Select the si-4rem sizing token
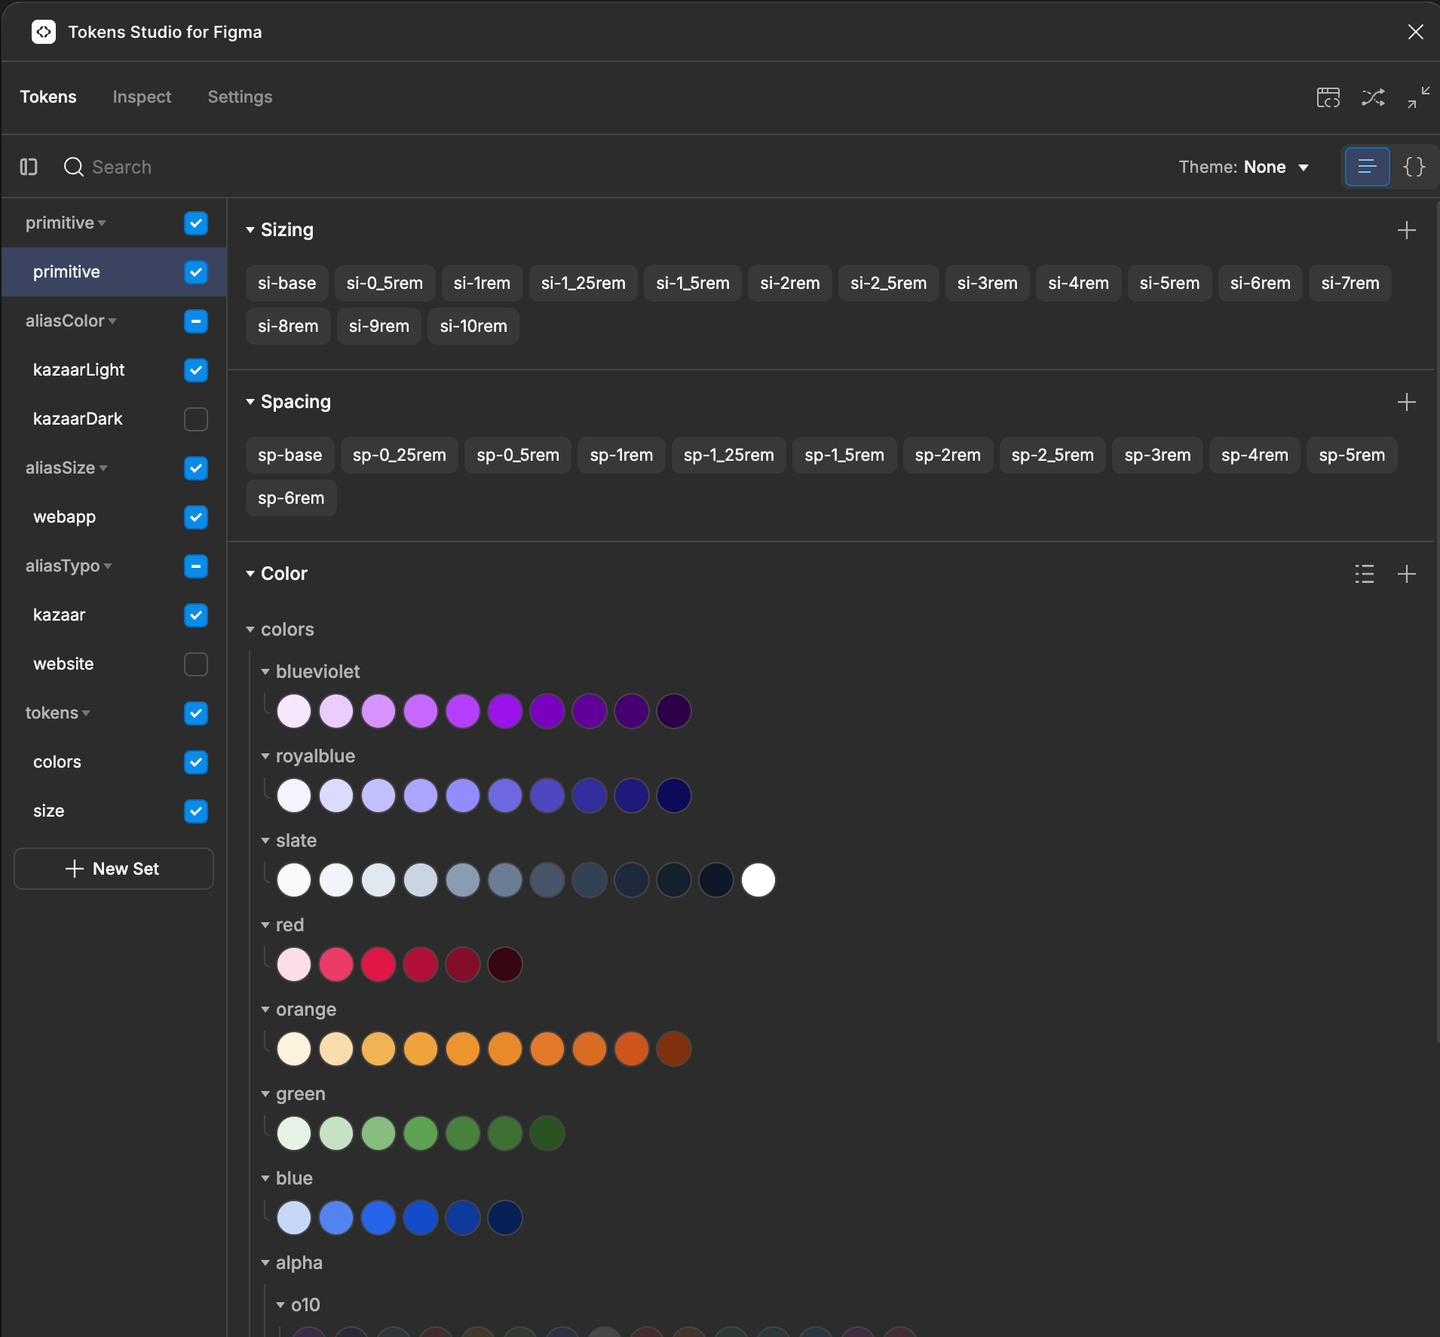The image size is (1440, 1337). coord(1078,283)
